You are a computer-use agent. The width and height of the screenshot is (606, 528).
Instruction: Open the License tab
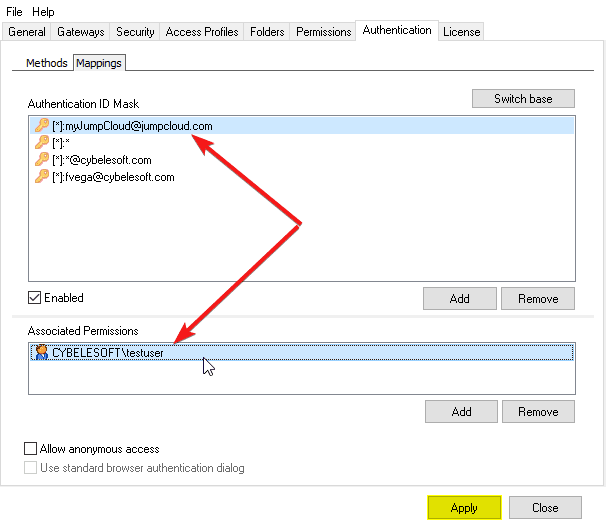click(461, 32)
